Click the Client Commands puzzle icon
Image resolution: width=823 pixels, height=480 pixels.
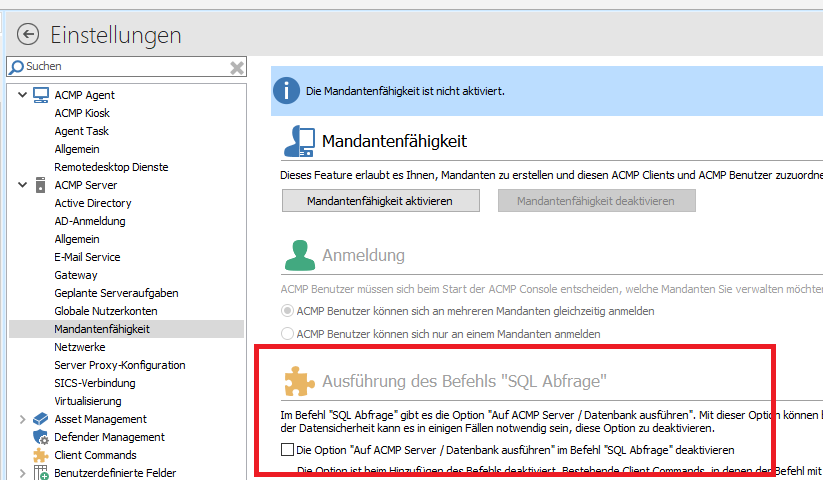point(41,455)
